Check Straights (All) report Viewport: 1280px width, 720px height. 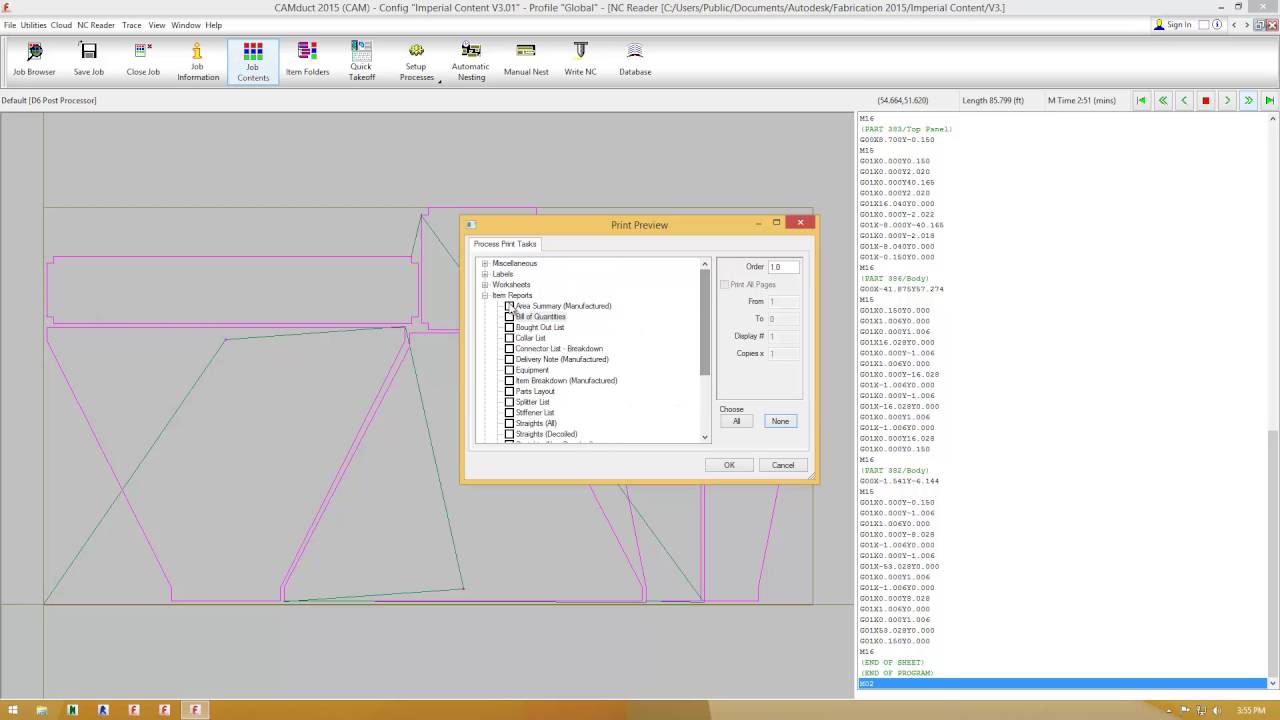tap(509, 423)
